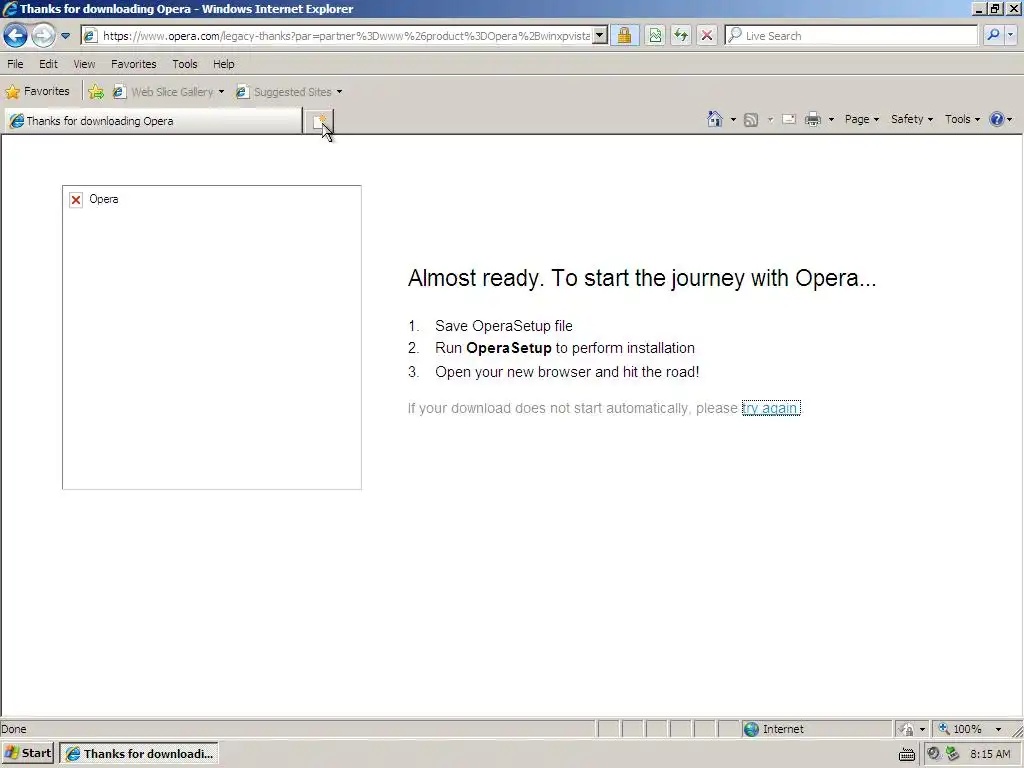Open the recent pages dropdown arrow
This screenshot has height=768, width=1024.
point(65,36)
